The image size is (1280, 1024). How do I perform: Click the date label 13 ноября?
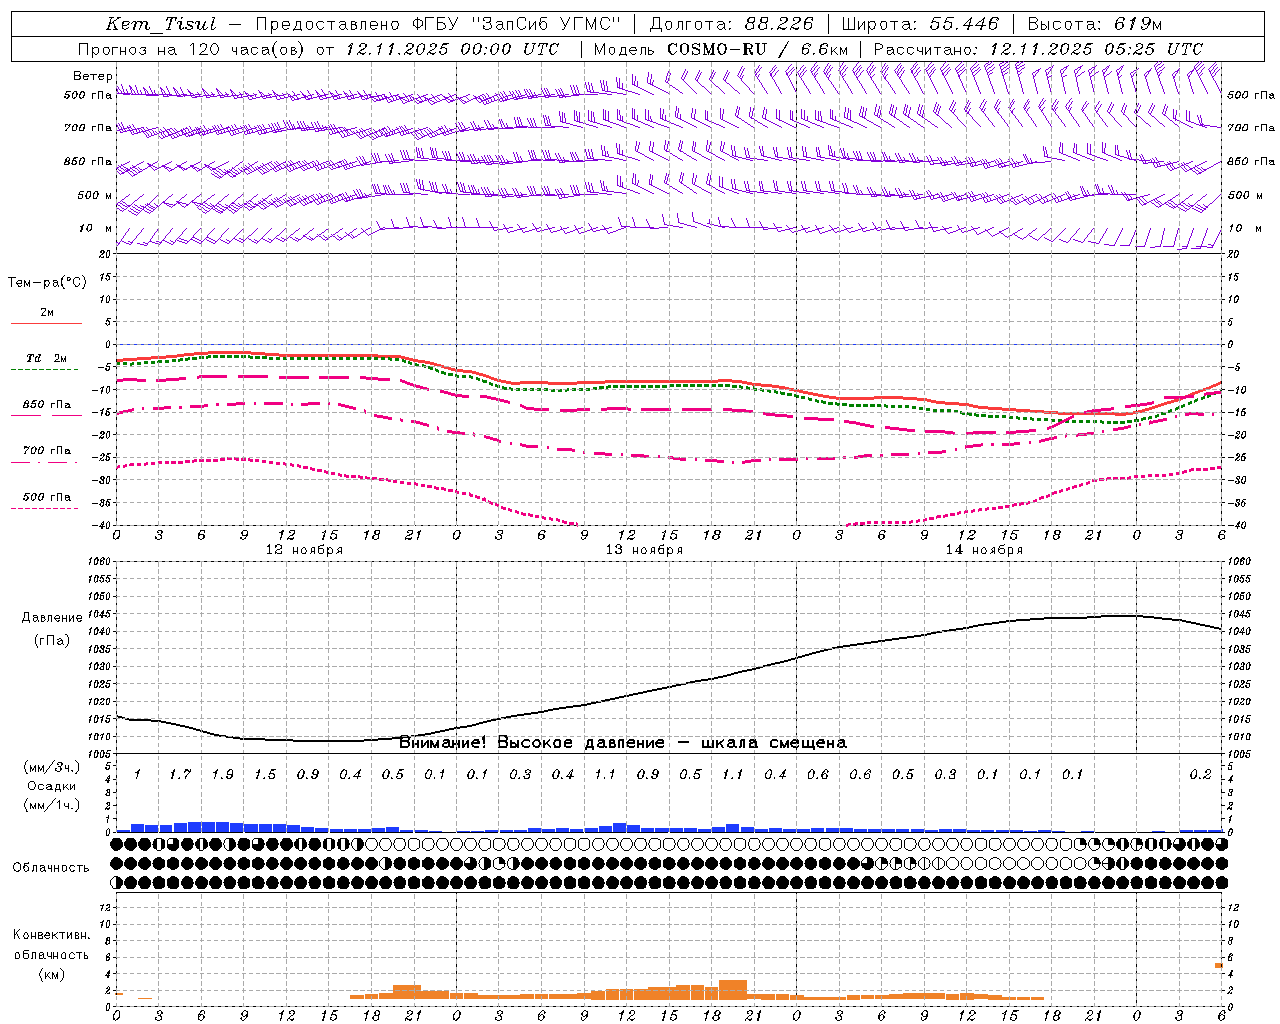pyautogui.click(x=644, y=550)
